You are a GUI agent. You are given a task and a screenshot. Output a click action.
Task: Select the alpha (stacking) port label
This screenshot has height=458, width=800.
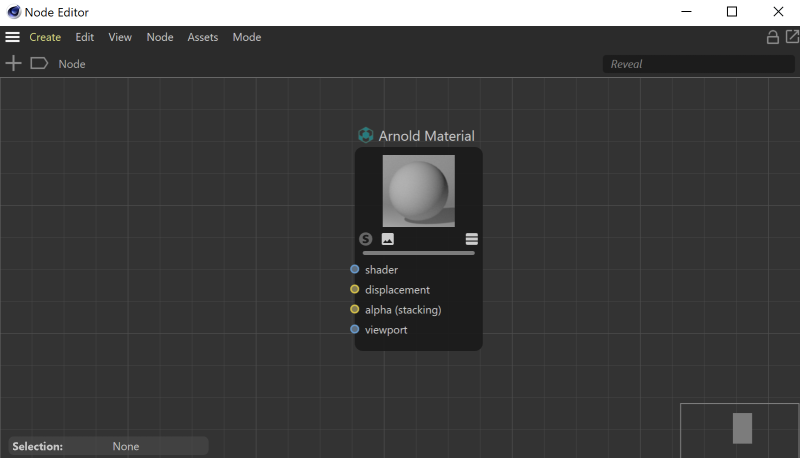point(403,310)
